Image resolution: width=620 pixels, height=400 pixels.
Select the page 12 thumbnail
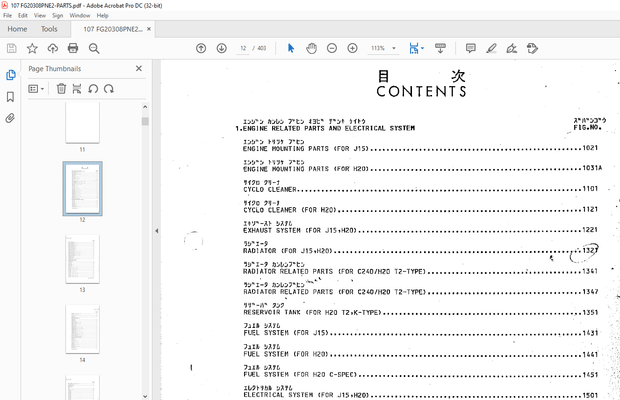pos(82,189)
